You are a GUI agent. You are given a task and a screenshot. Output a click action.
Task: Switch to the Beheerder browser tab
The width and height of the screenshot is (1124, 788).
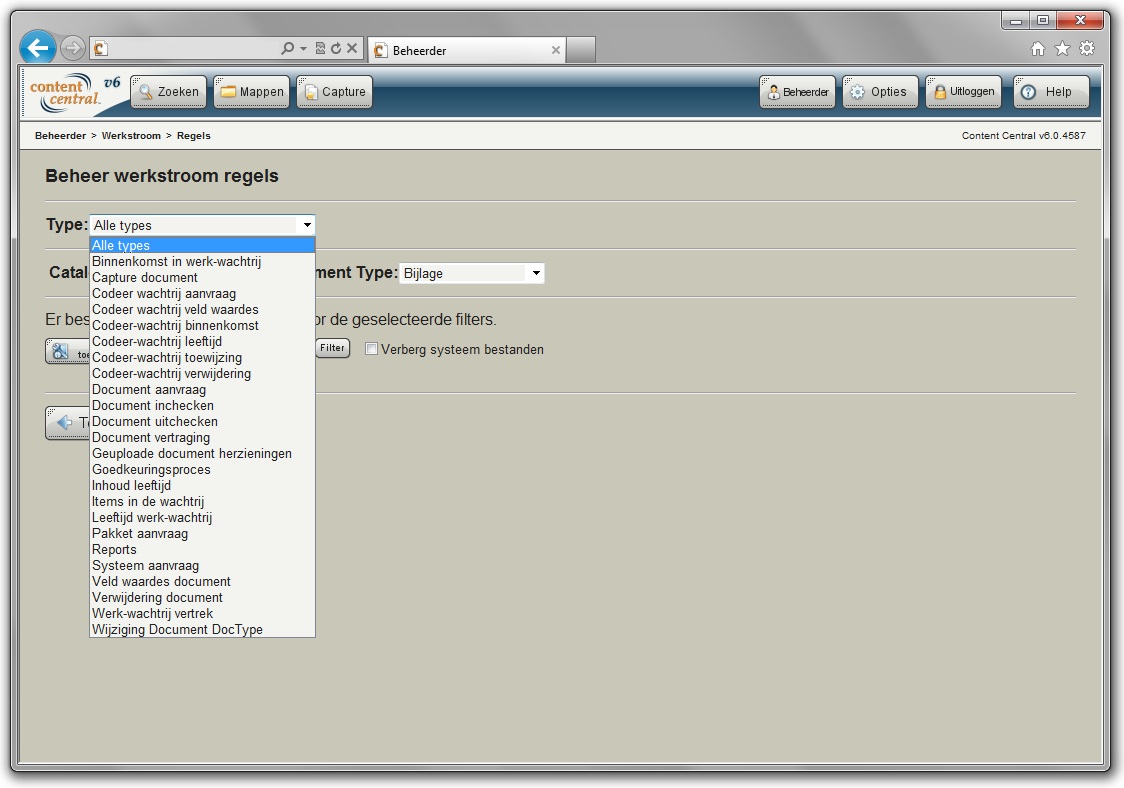point(460,50)
